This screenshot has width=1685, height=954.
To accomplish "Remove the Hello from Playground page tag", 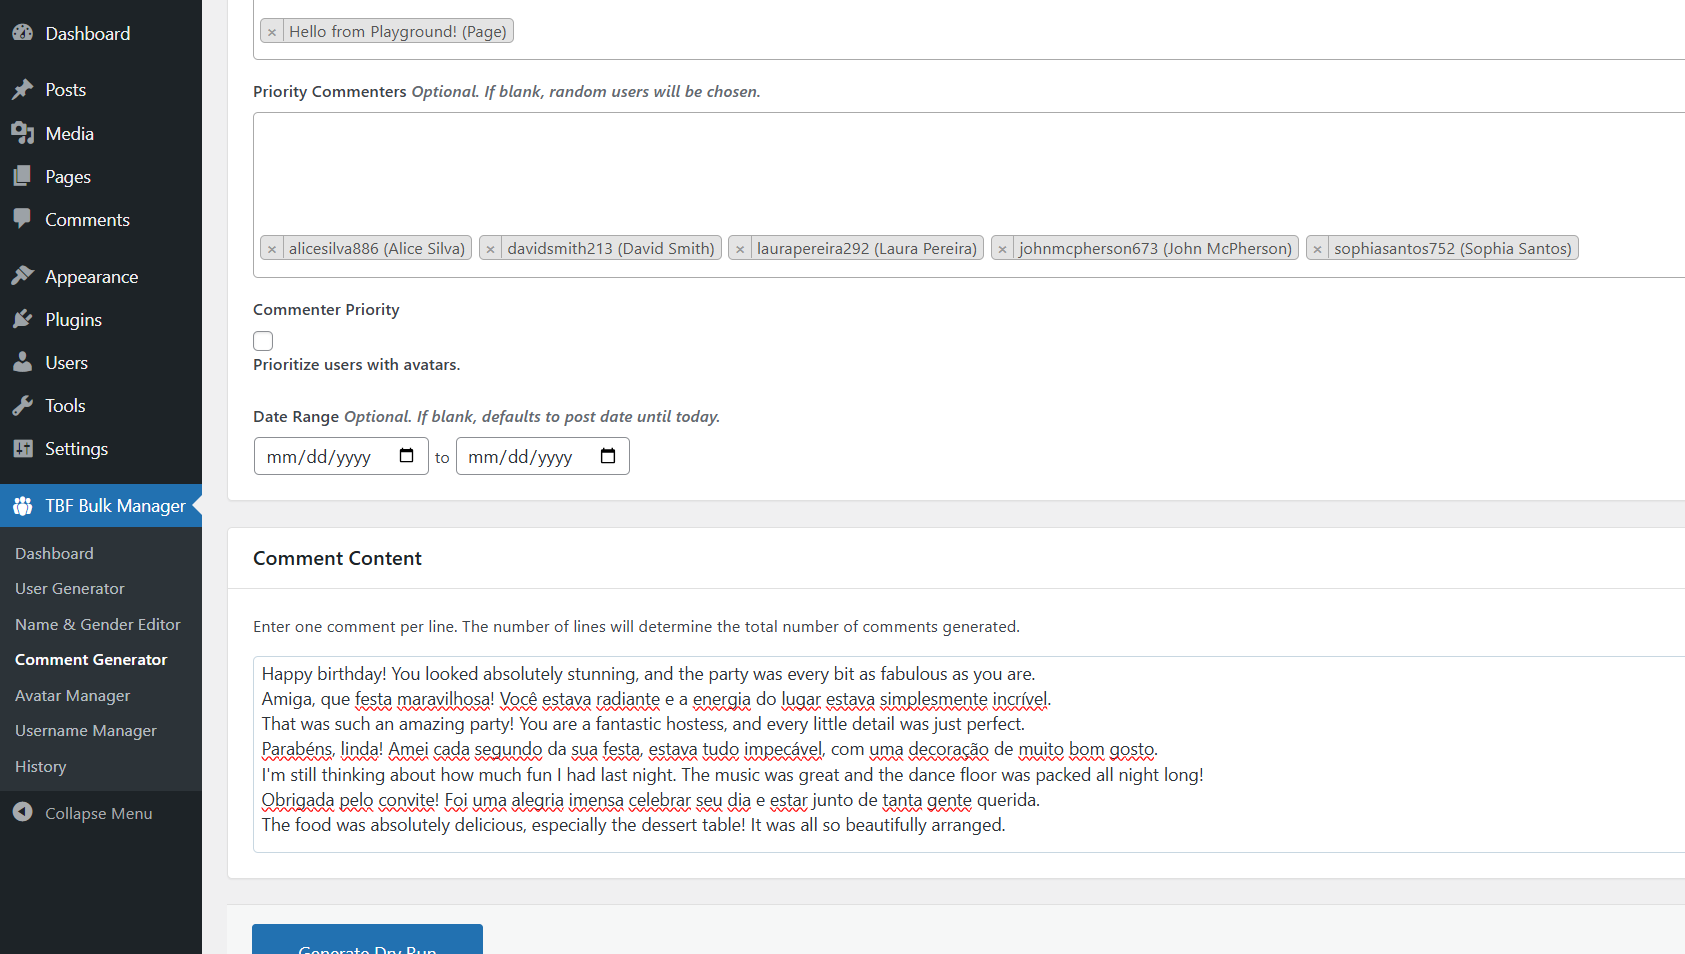I will [272, 32].
